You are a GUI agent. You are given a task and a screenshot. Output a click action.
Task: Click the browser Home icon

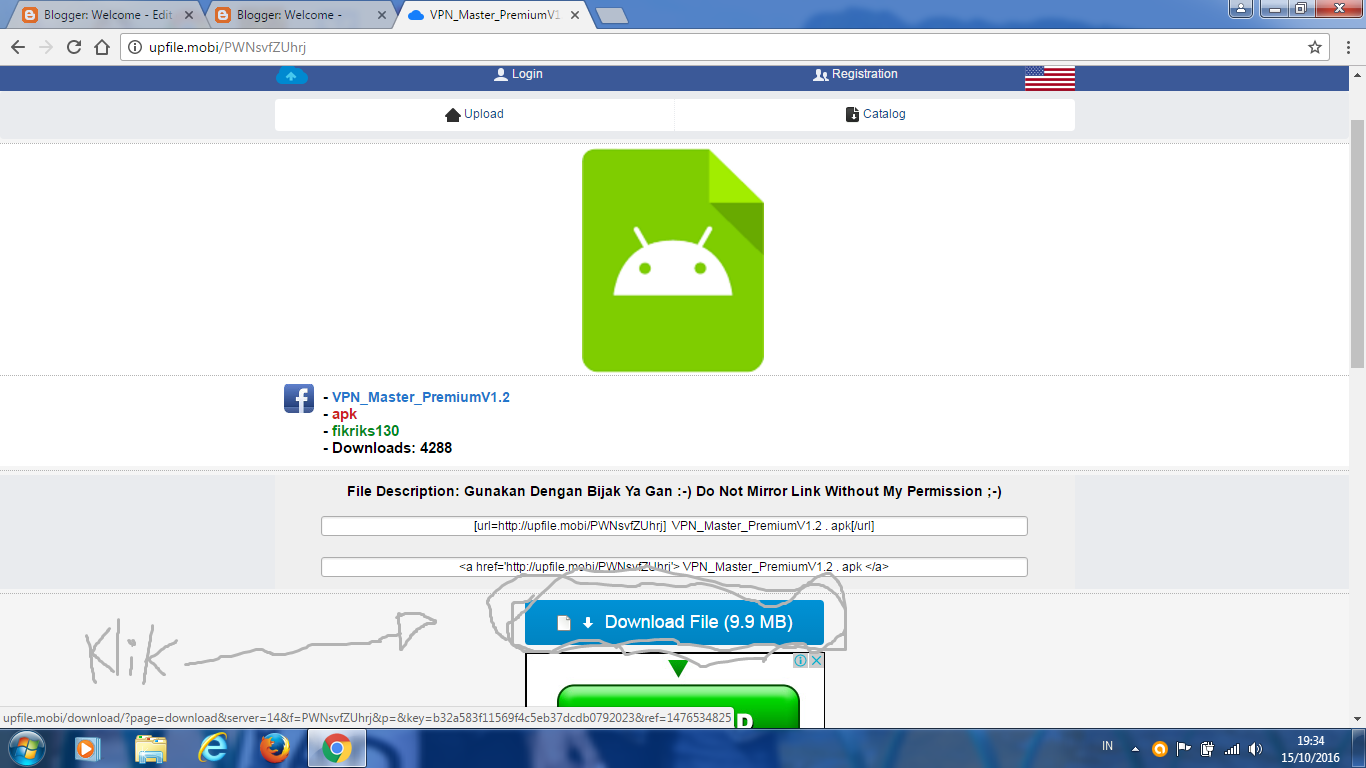point(101,47)
